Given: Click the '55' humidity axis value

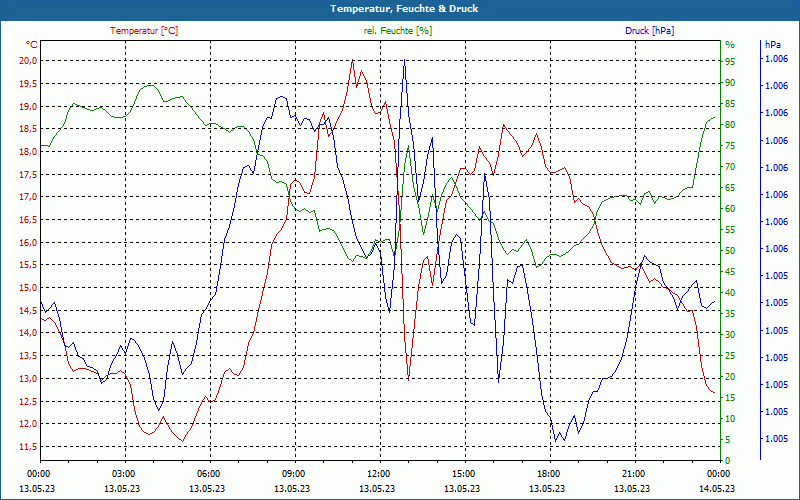Looking at the screenshot, I should (730, 230).
